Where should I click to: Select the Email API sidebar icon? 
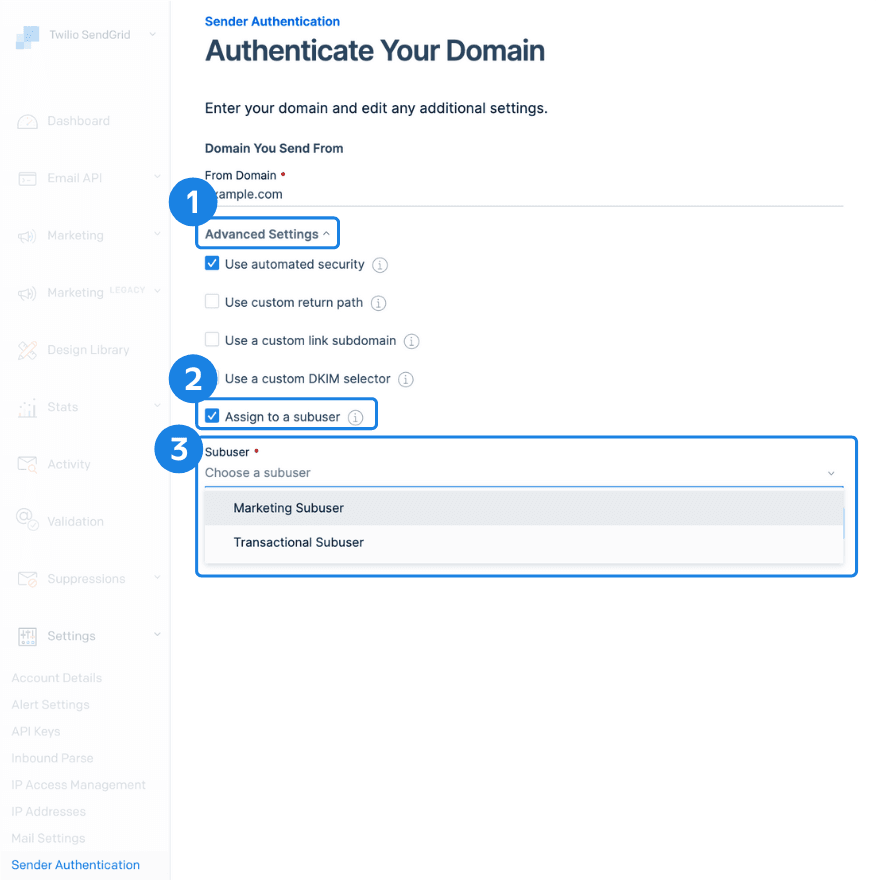click(27, 177)
